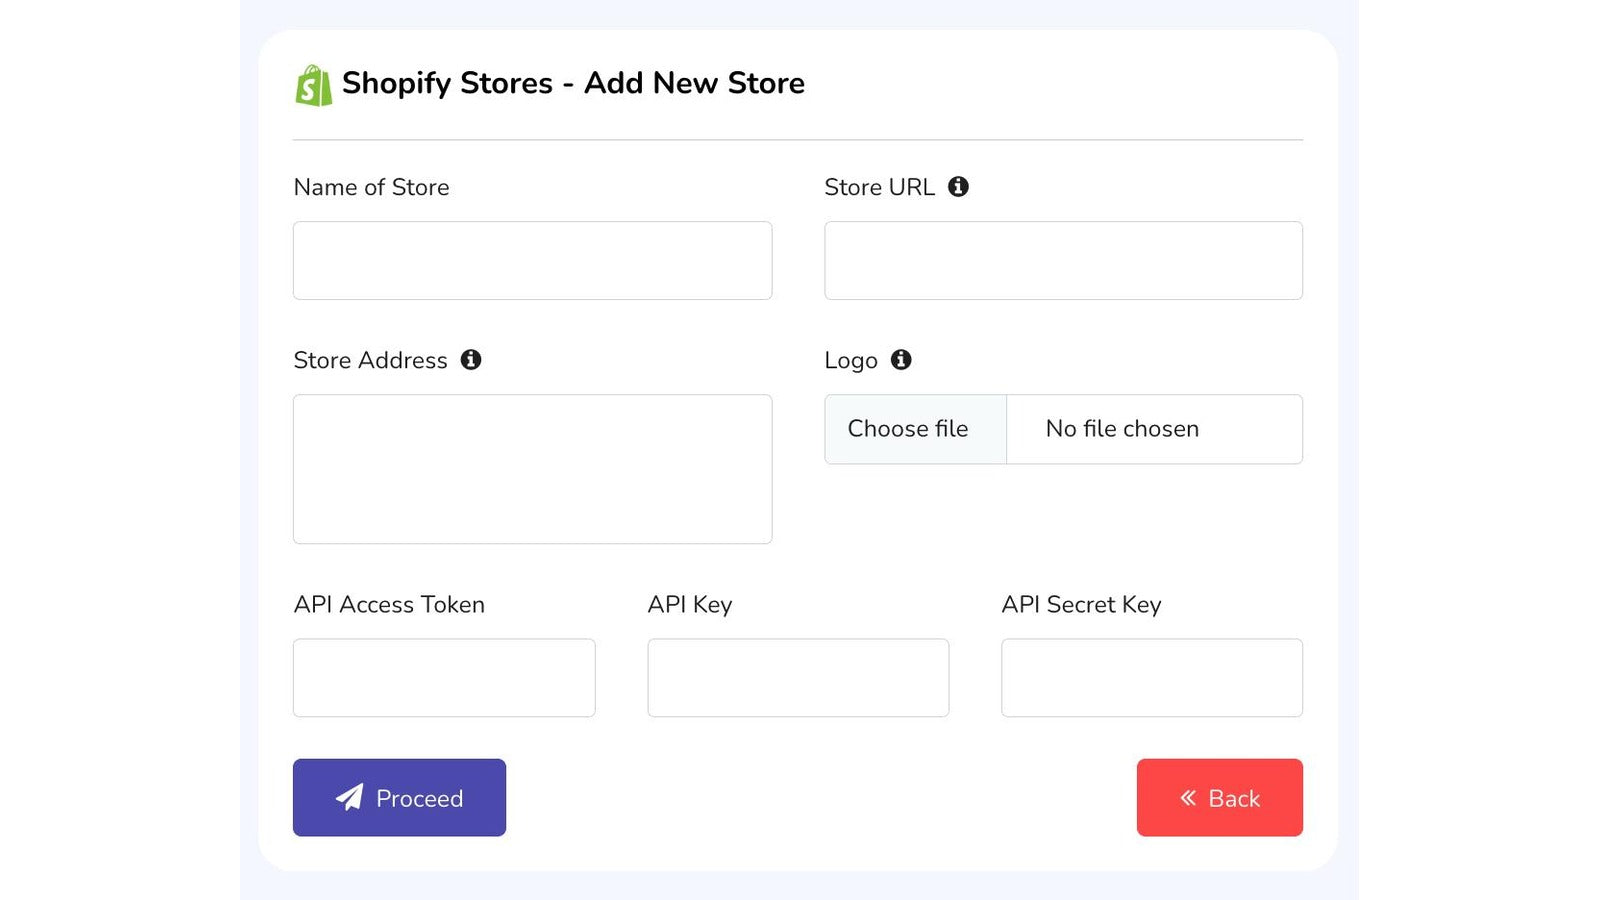
Task: Click the 'API Access Token' label
Action: click(389, 604)
